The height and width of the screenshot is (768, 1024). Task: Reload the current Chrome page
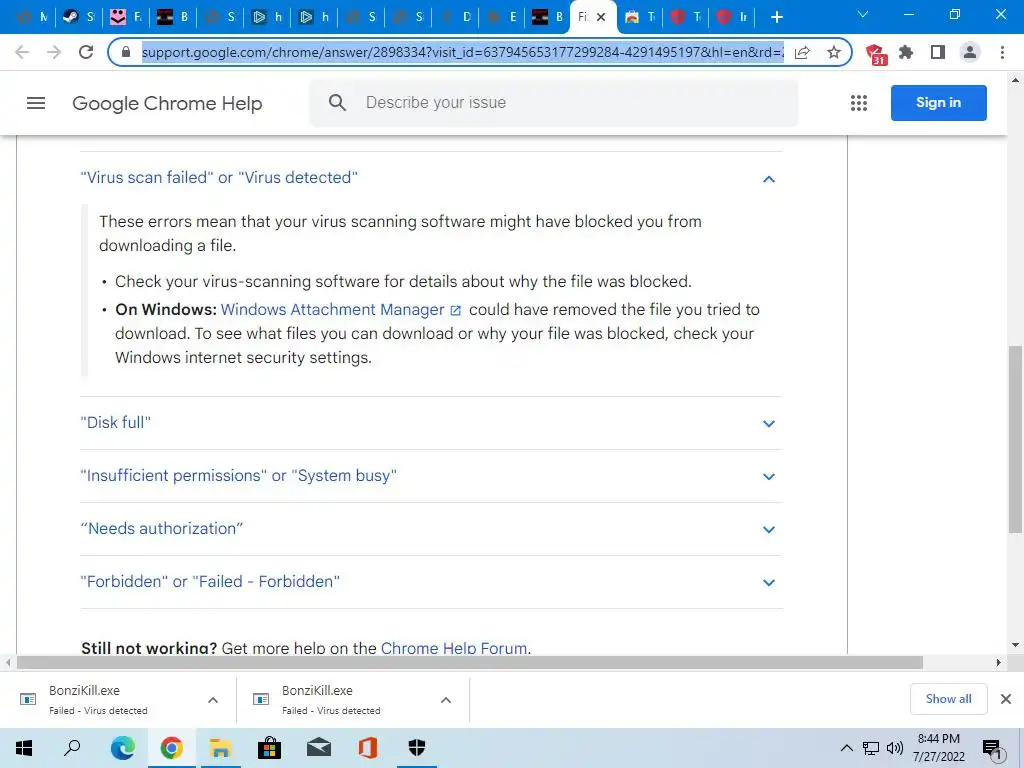(86, 52)
